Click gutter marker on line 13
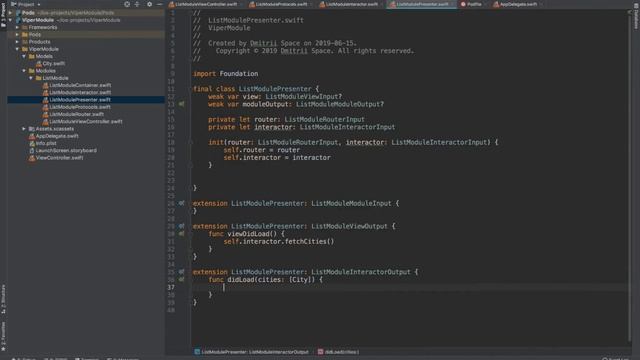640x360 pixels. pos(181,104)
